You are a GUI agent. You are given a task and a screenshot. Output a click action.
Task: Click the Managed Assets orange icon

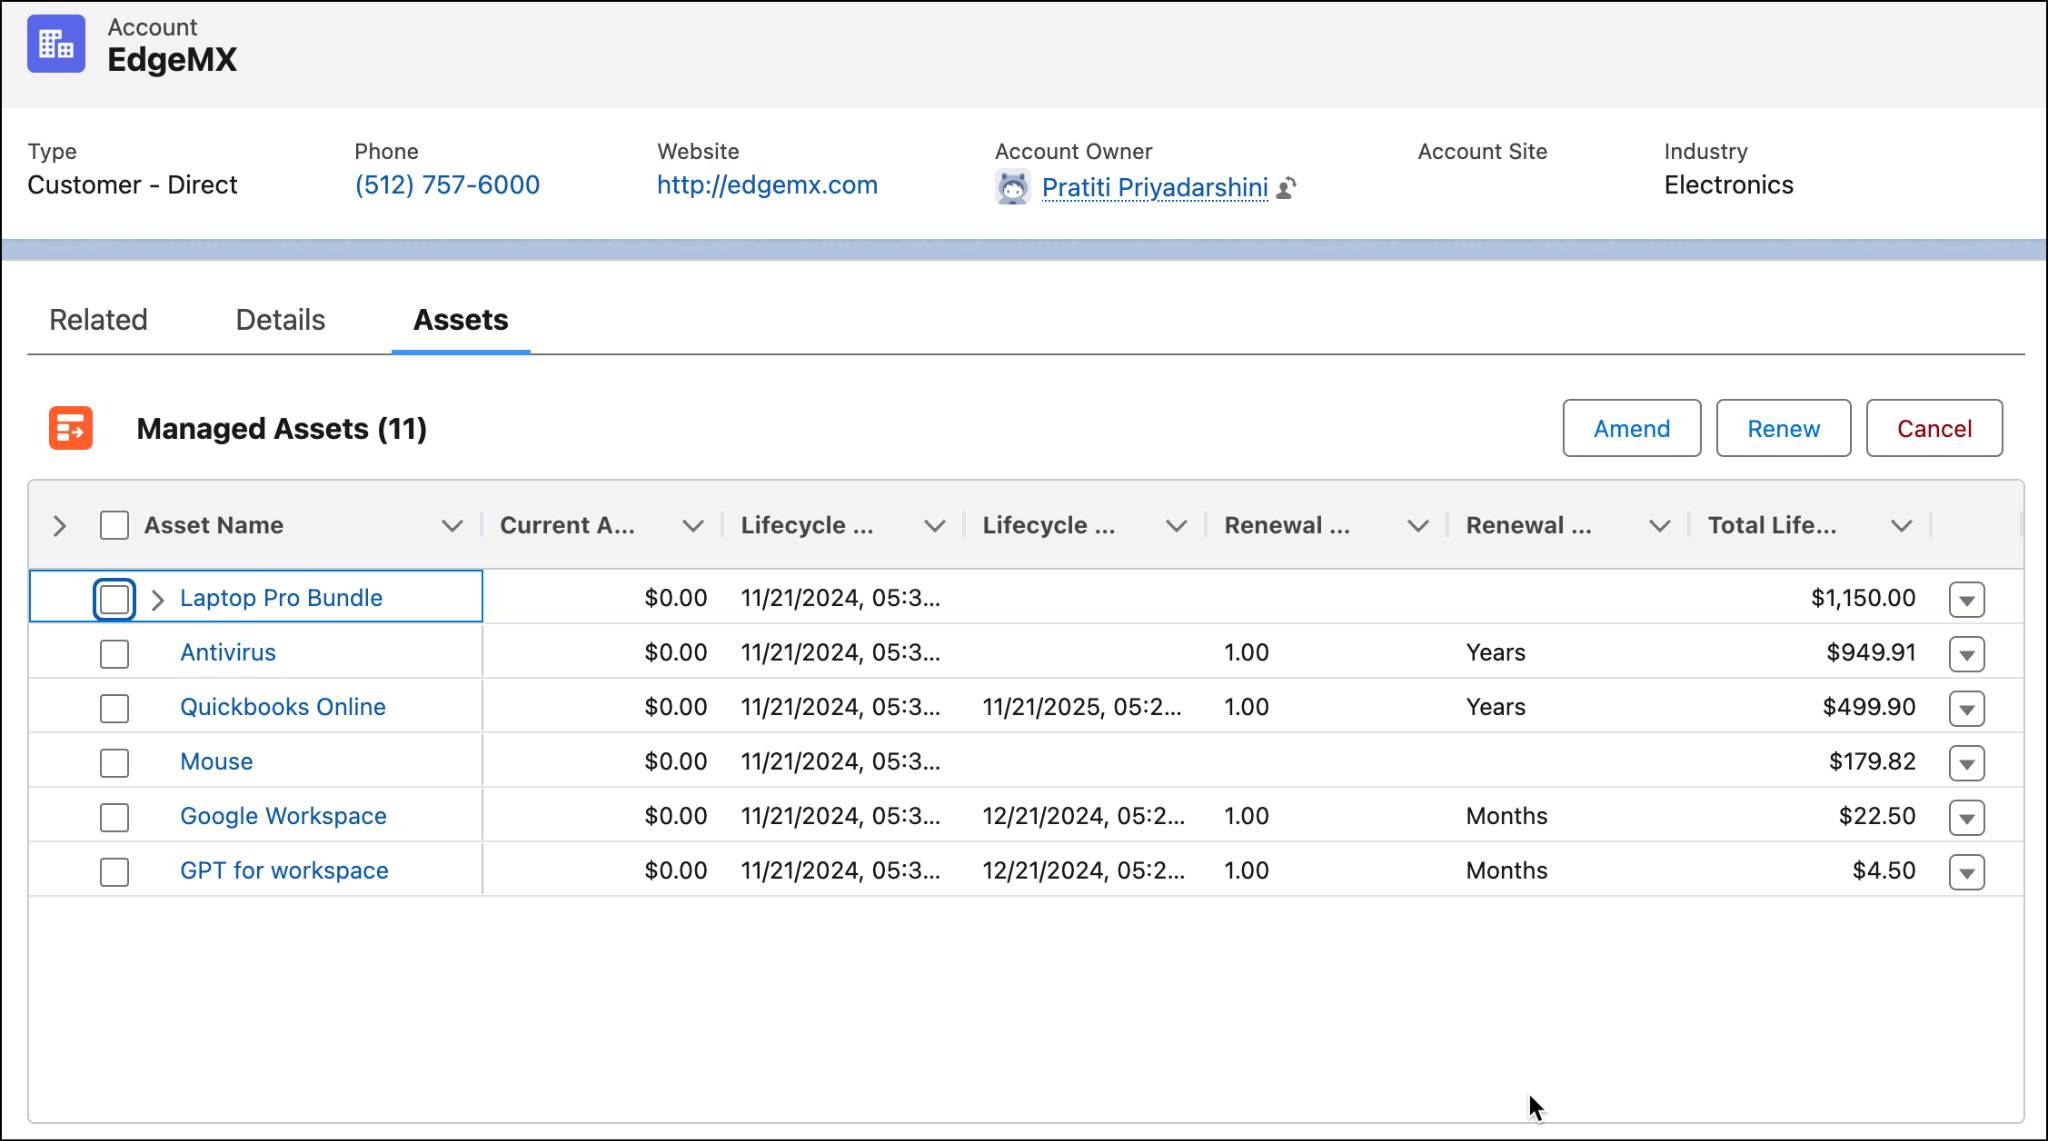click(x=71, y=428)
